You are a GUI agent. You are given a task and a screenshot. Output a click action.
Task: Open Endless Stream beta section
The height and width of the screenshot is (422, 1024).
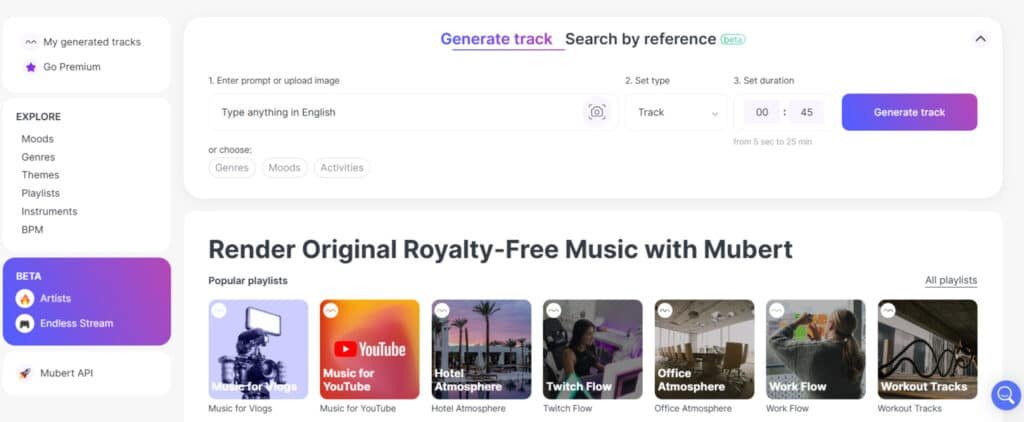[76, 323]
